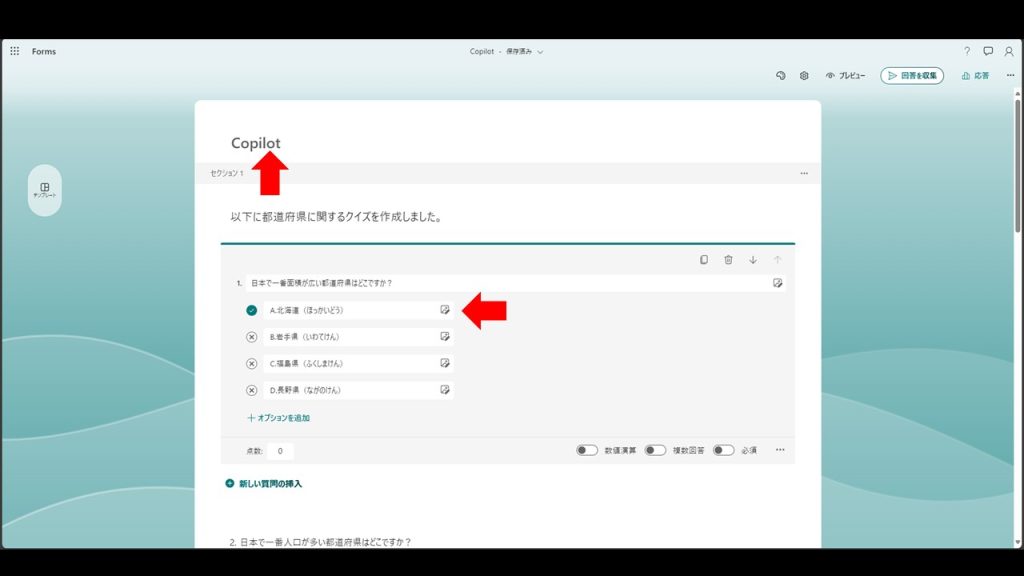Move question down with the arrow icon

(x=753, y=260)
